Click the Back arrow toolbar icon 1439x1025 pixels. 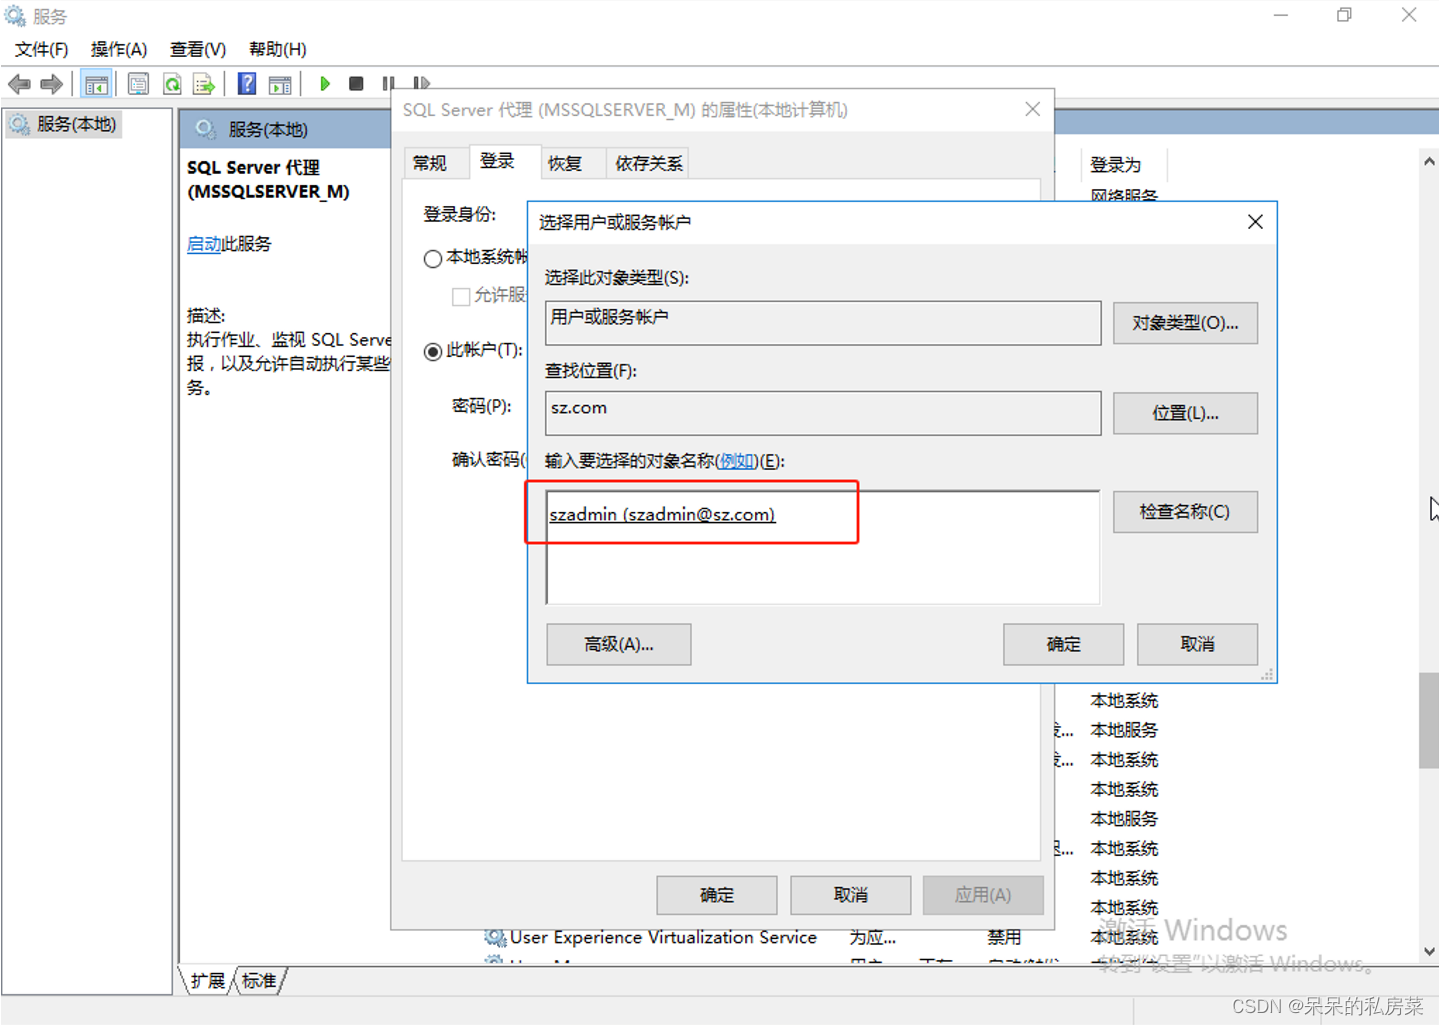(x=19, y=84)
